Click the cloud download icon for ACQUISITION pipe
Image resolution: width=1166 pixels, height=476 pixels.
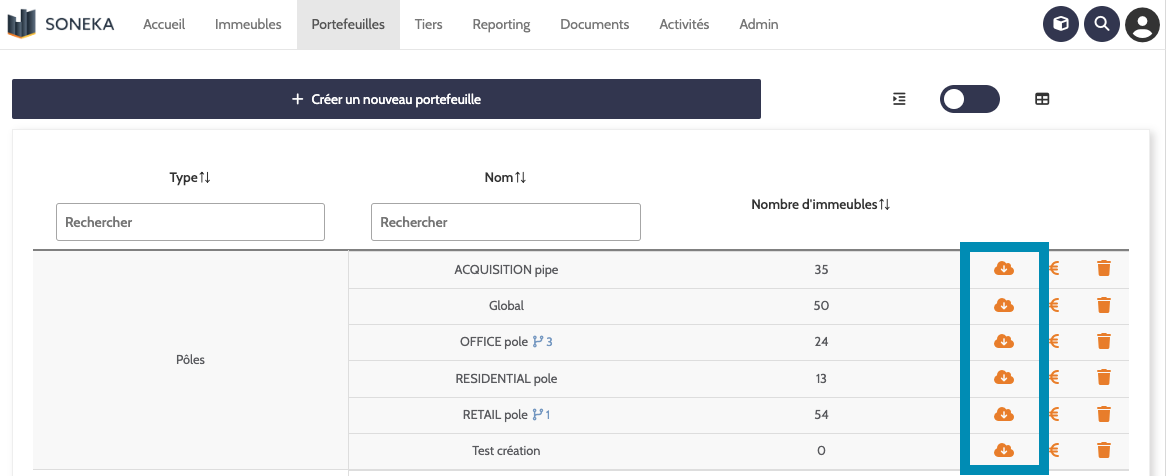pyautogui.click(x=1003, y=268)
